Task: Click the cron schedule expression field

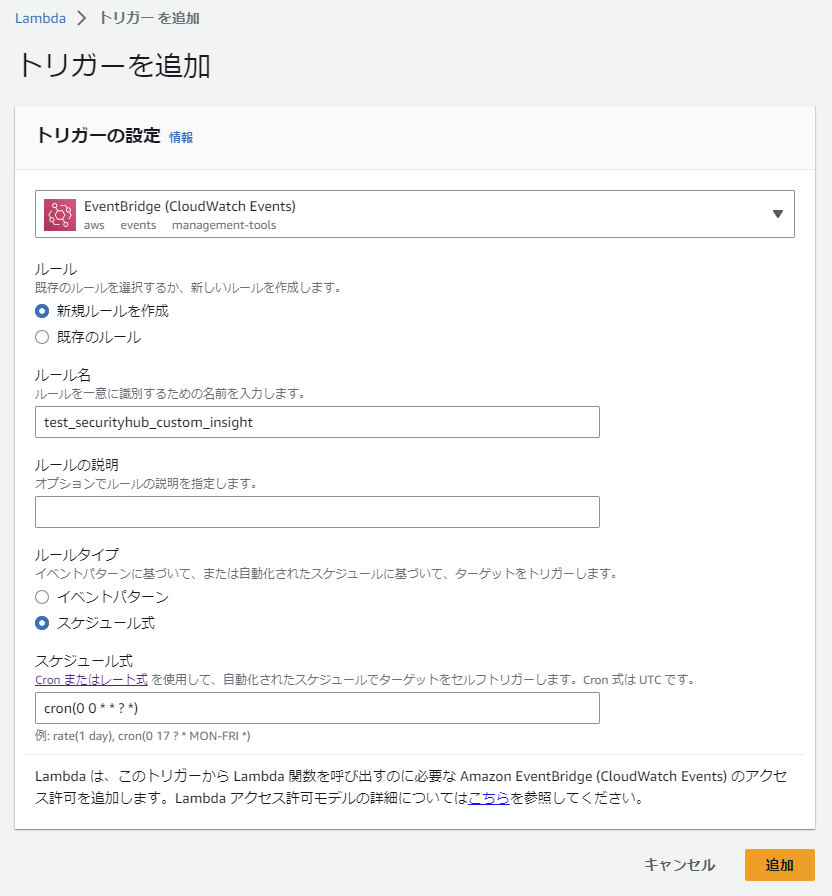Action: coord(317,708)
